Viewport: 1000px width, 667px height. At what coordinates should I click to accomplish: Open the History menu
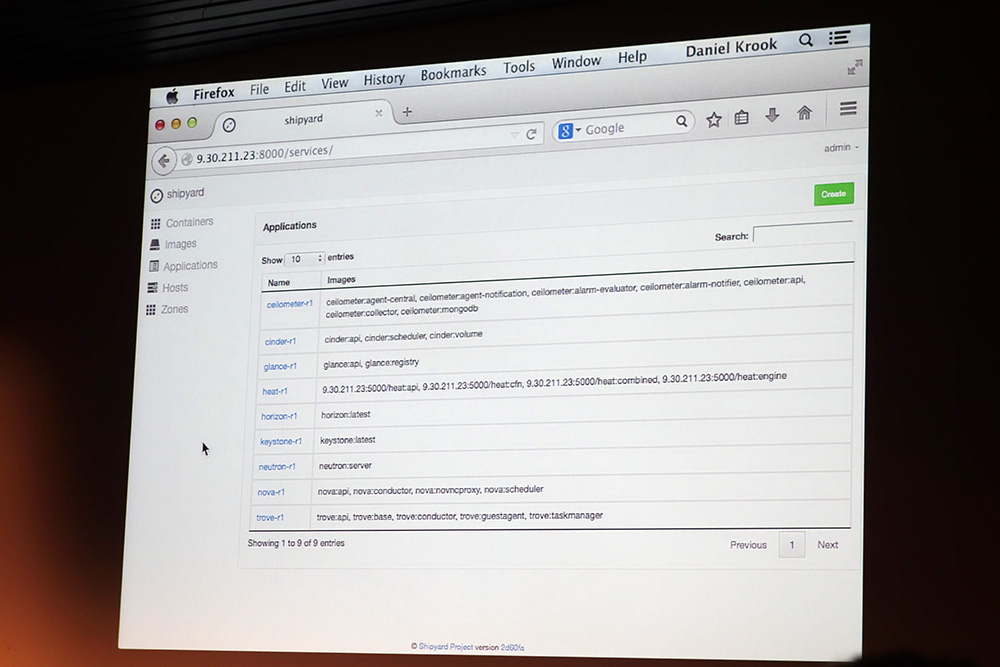pos(384,79)
